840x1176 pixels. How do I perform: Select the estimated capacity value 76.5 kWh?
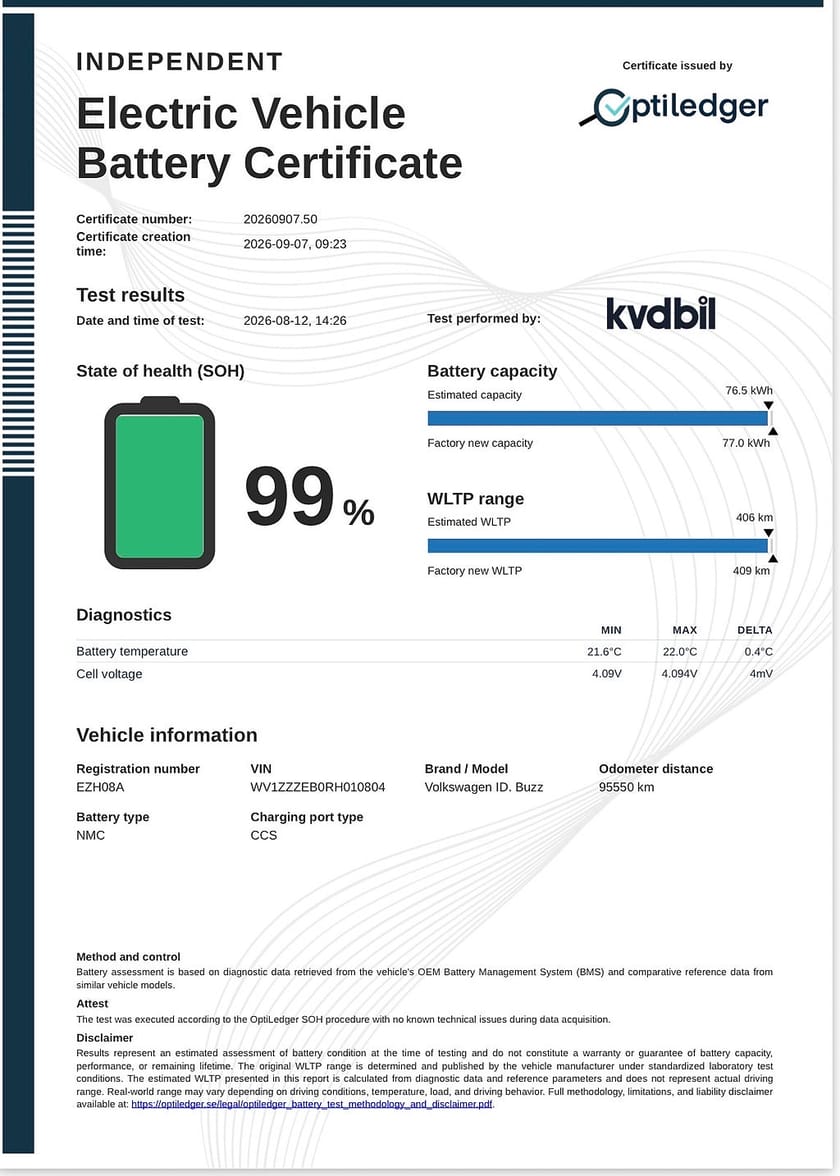pos(748,391)
